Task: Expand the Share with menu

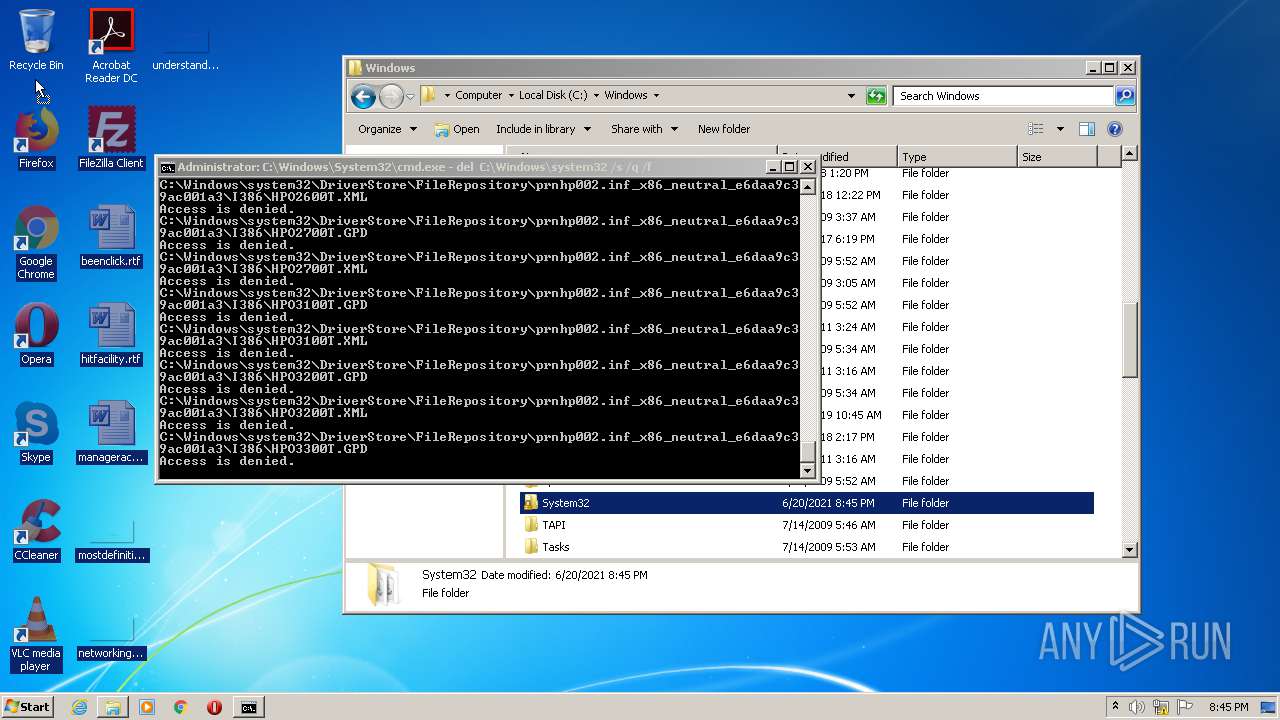Action: [x=644, y=129]
